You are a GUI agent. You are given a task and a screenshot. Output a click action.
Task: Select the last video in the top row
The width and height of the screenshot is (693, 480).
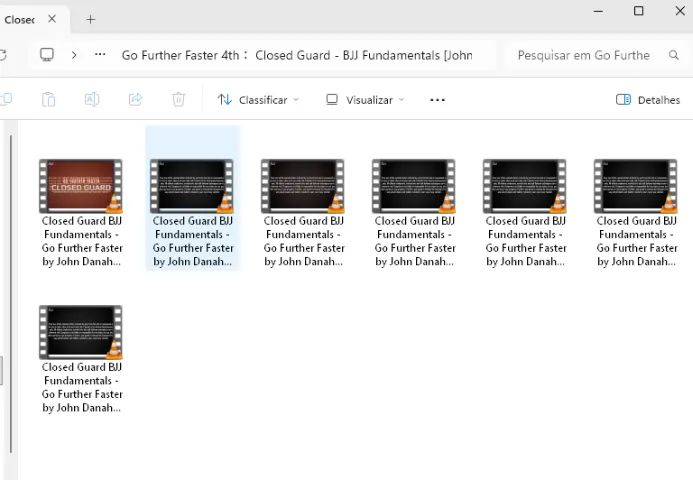[x=636, y=213]
